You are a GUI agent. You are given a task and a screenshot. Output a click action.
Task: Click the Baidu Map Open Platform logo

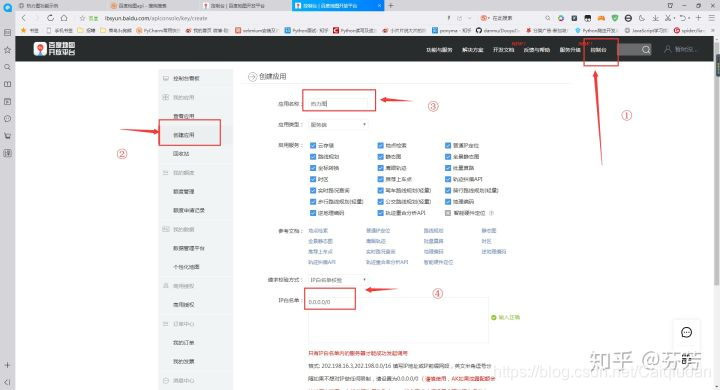click(x=54, y=49)
